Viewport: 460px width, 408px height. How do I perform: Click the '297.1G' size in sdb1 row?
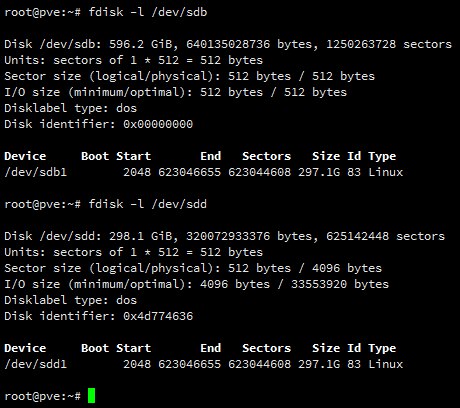click(x=319, y=172)
